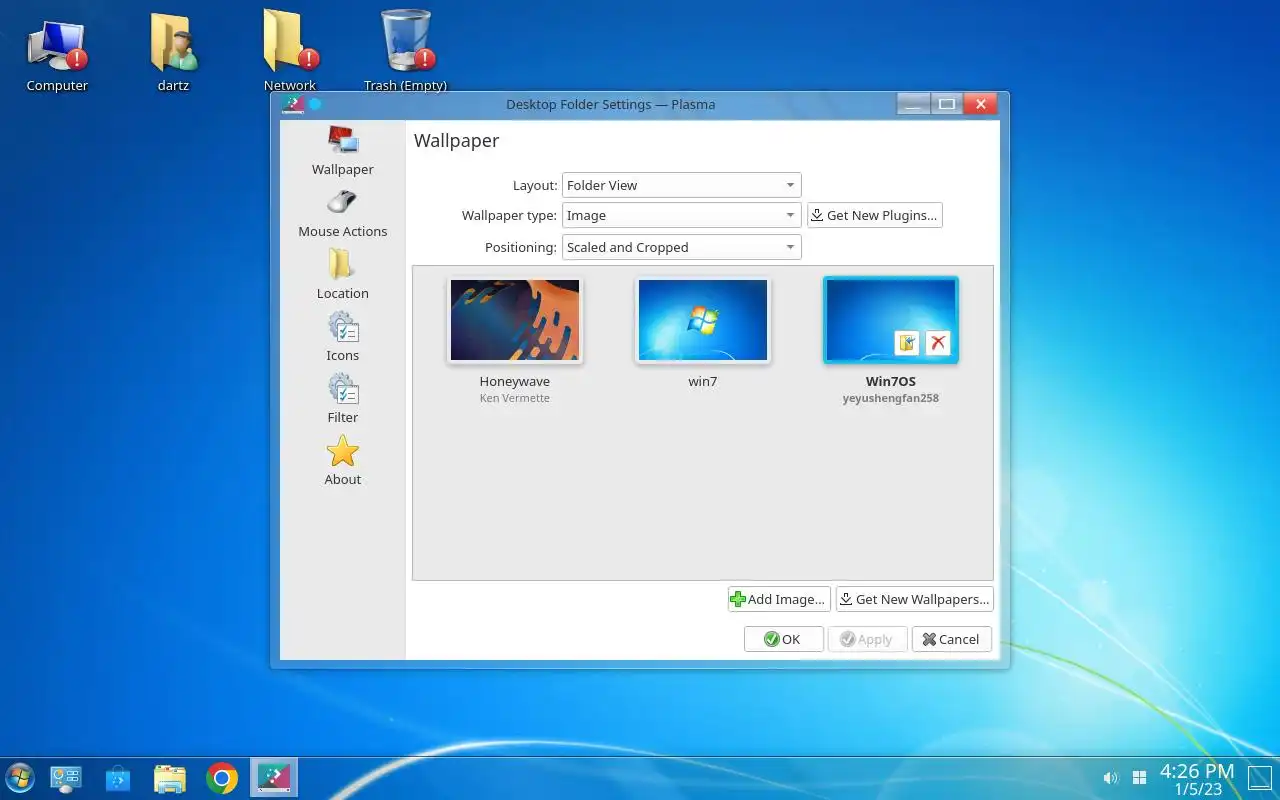Maximize the Desktop Folder Settings window
Screen dimensions: 1280x800
[947, 103]
